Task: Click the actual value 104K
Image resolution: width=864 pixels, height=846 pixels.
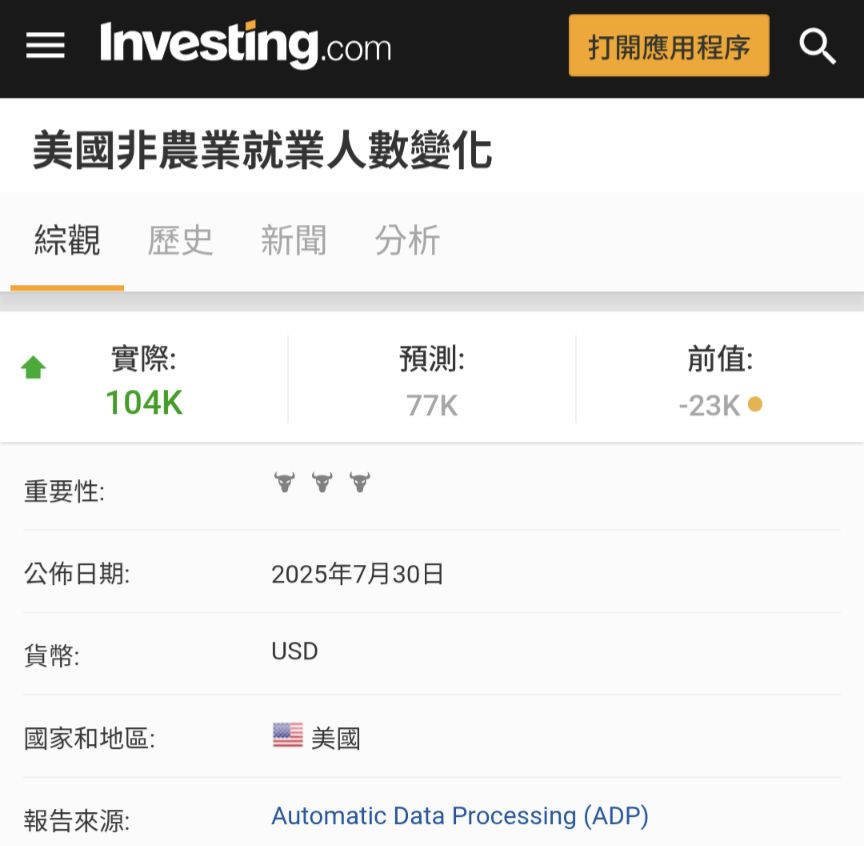Action: [144, 402]
